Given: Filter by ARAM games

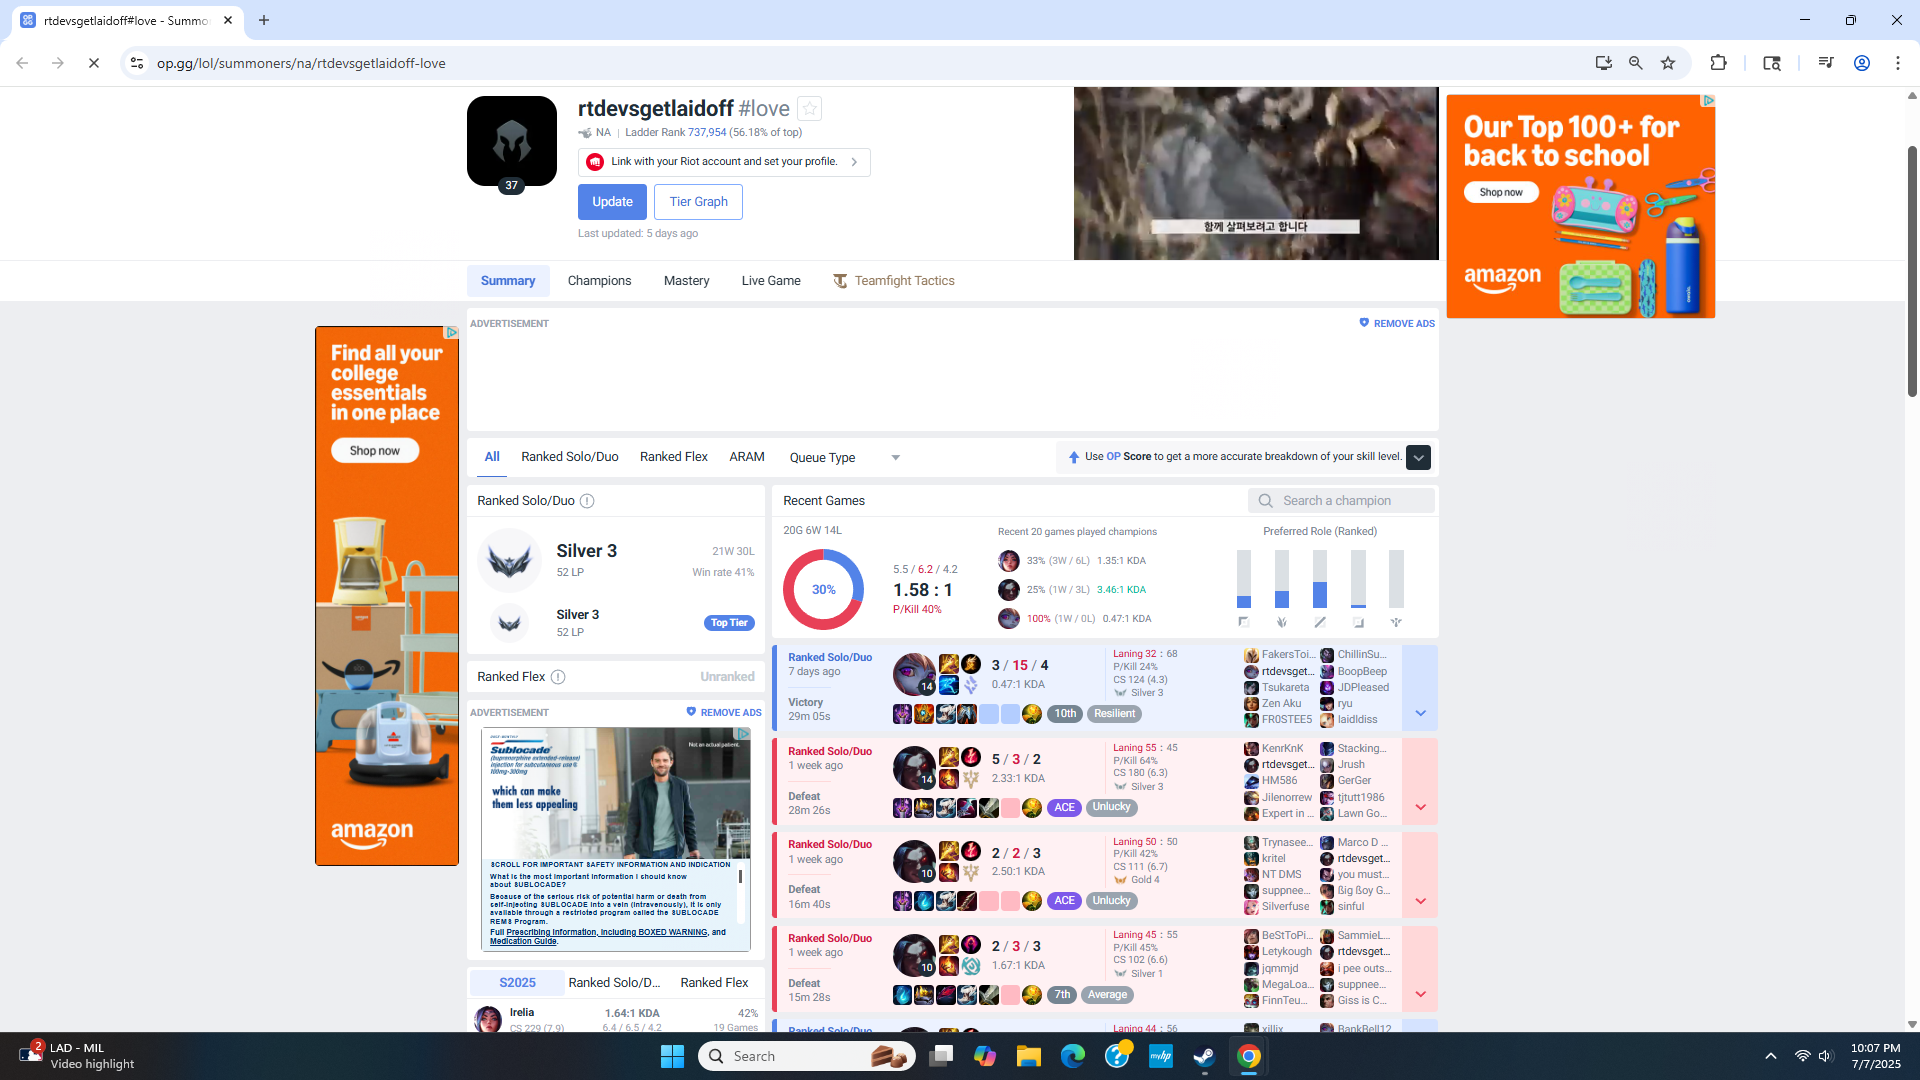Looking at the screenshot, I should 747,457.
